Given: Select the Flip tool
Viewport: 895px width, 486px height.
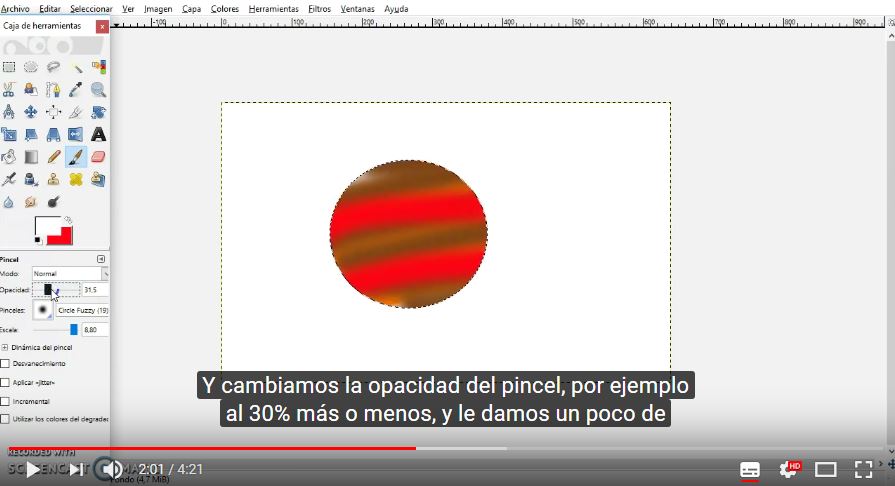Looking at the screenshot, I should click(x=76, y=134).
